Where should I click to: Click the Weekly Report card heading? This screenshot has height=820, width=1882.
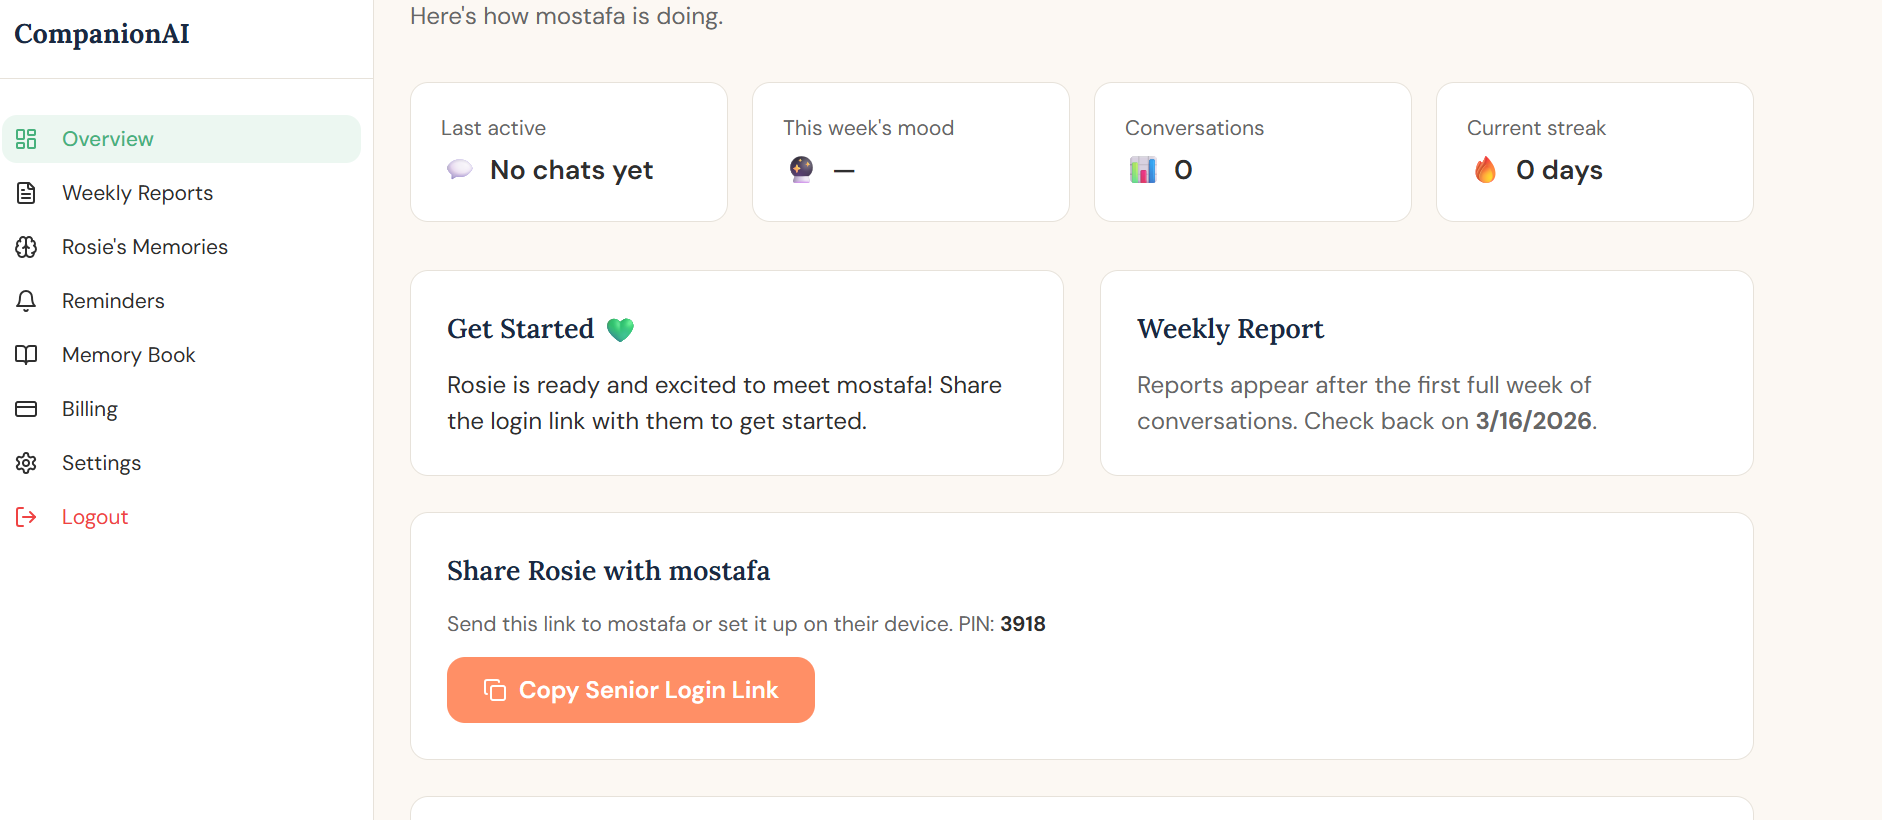point(1230,329)
